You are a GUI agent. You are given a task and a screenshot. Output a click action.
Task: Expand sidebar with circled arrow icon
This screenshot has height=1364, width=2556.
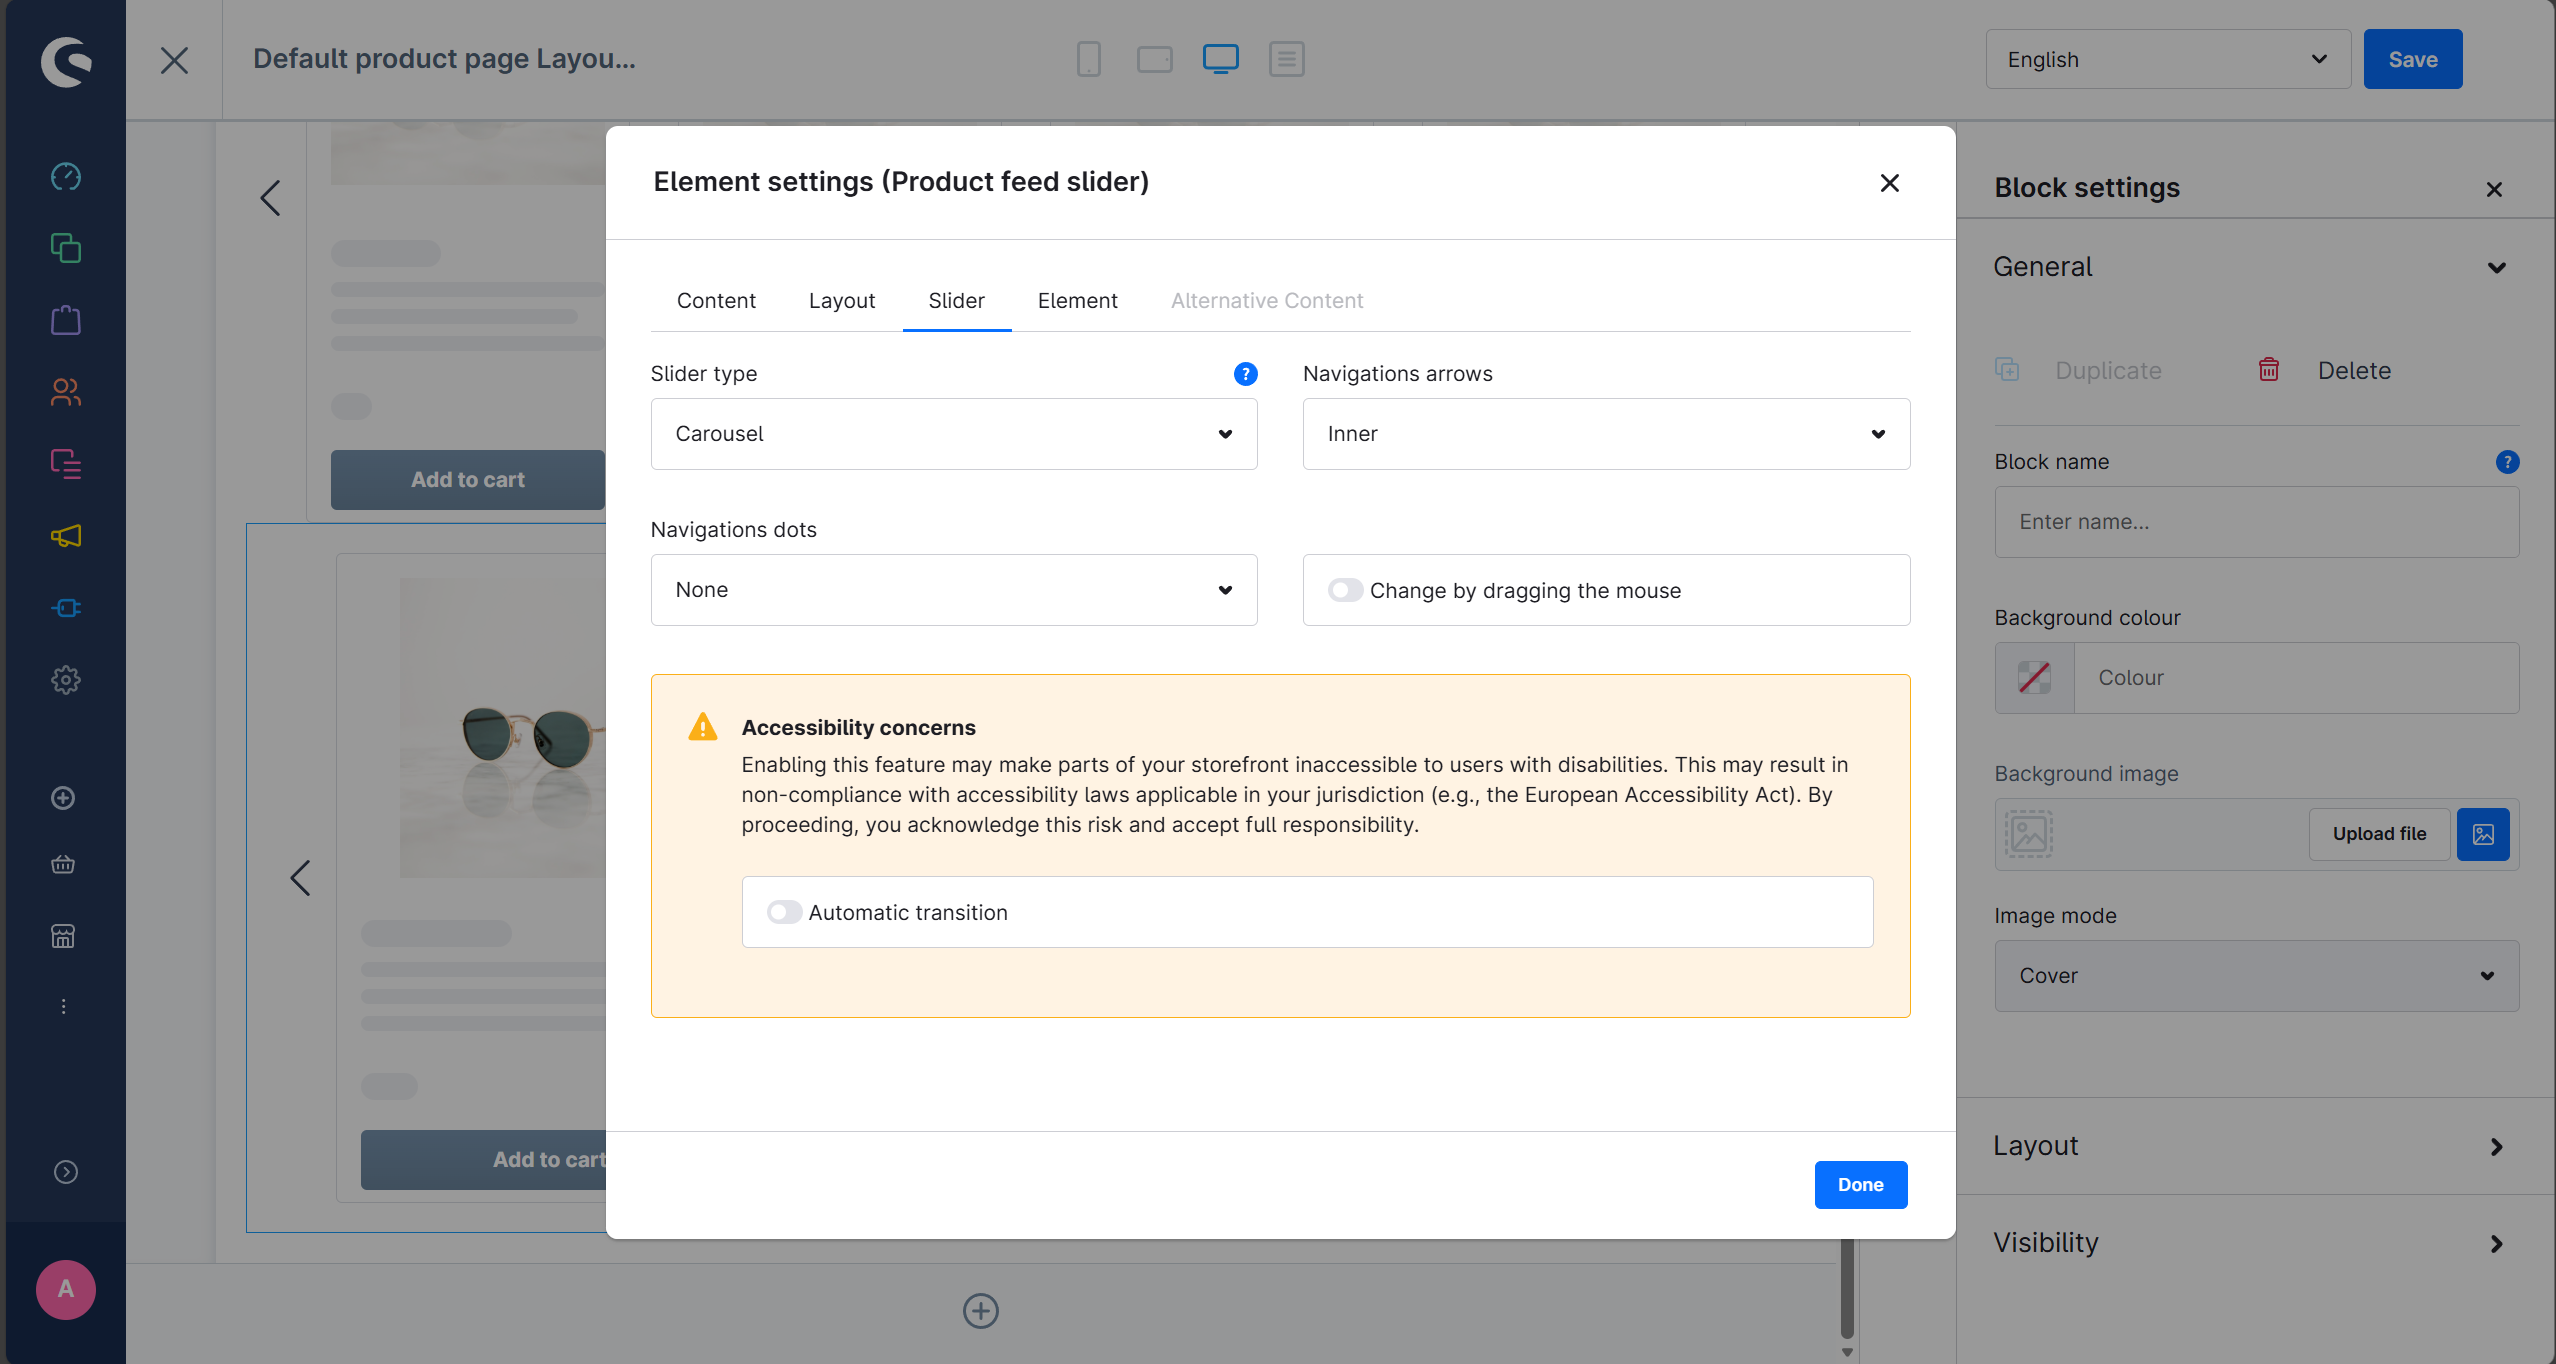tap(66, 1172)
